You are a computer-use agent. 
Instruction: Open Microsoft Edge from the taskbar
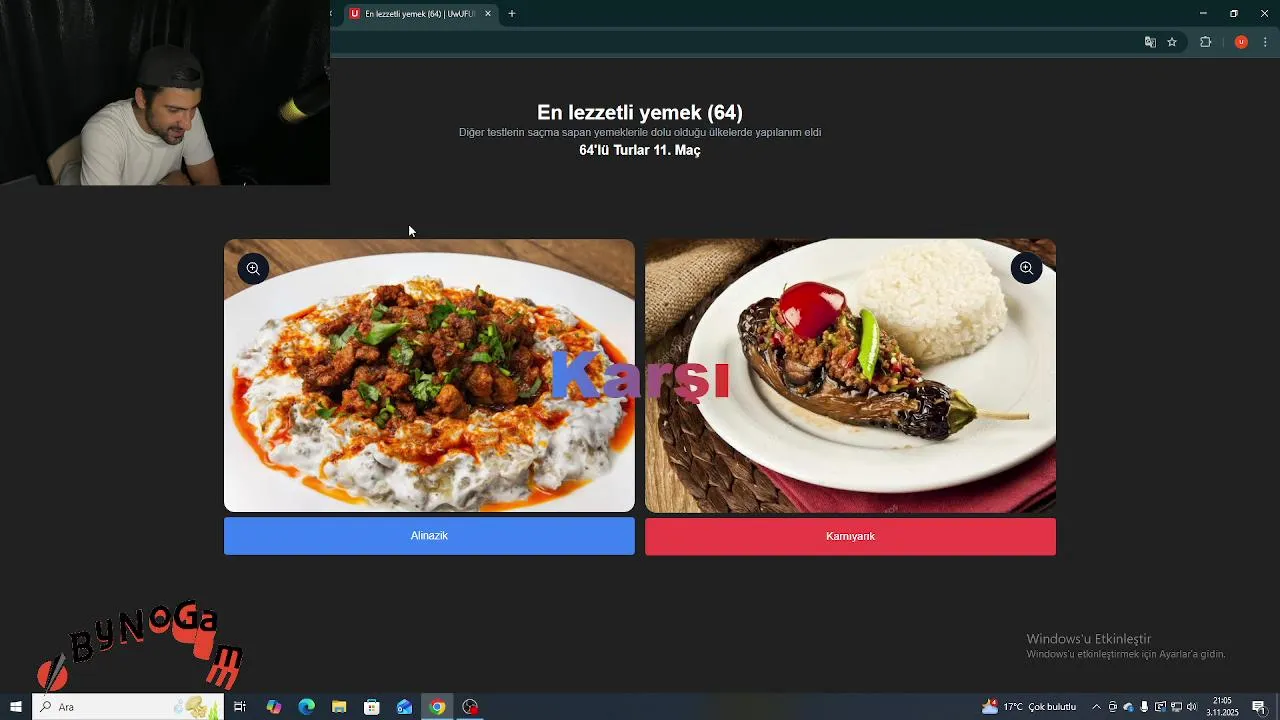coord(307,707)
